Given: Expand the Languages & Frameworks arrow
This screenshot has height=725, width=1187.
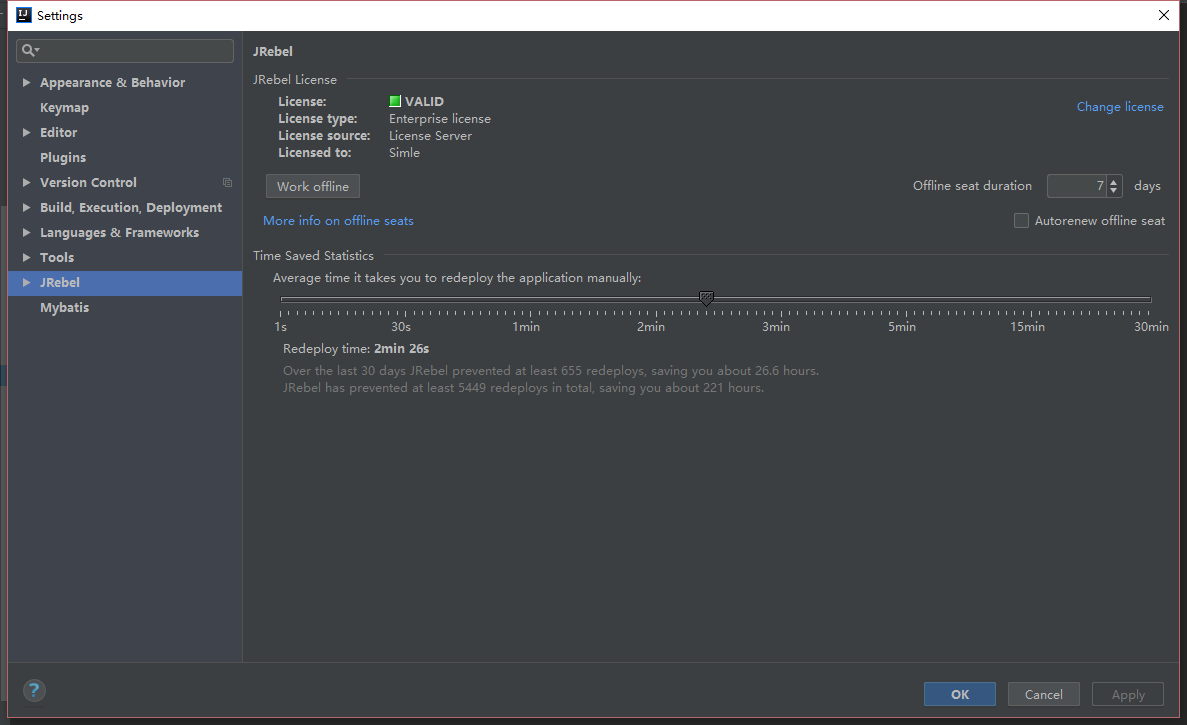Looking at the screenshot, I should click(x=26, y=233).
